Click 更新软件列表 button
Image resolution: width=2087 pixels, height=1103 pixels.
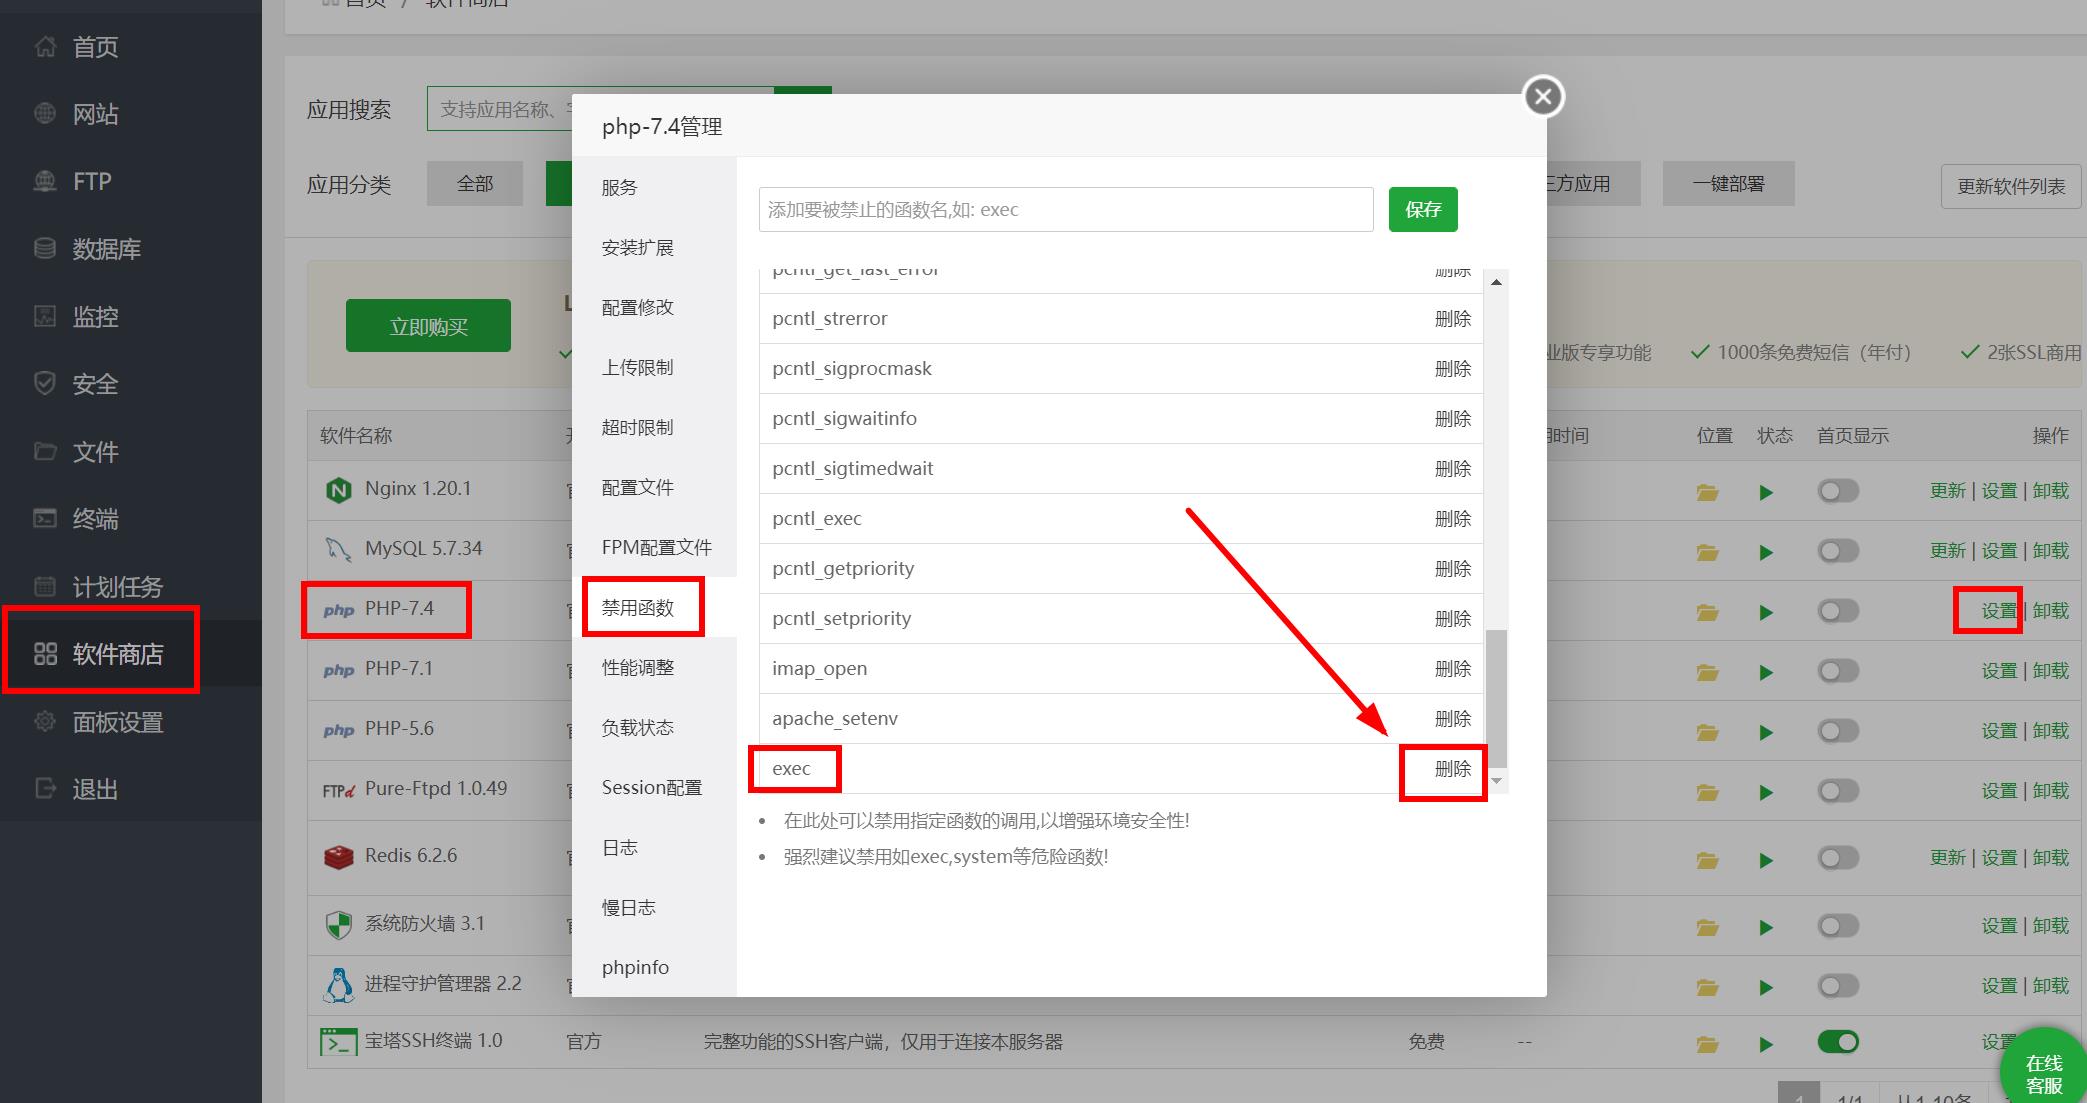click(2011, 186)
